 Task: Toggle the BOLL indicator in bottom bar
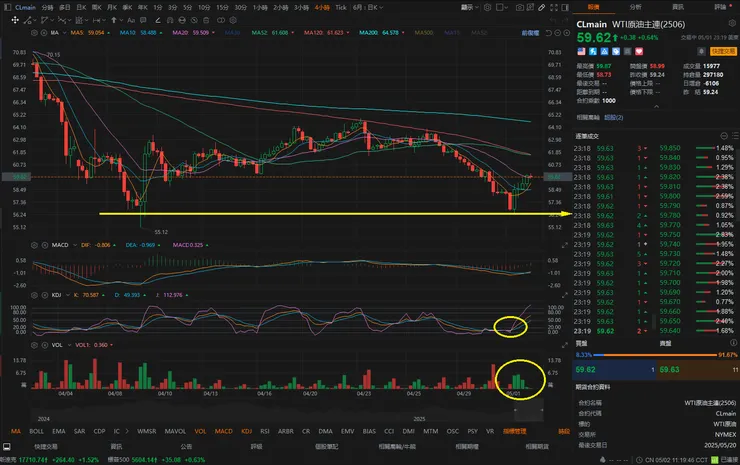click(38, 431)
